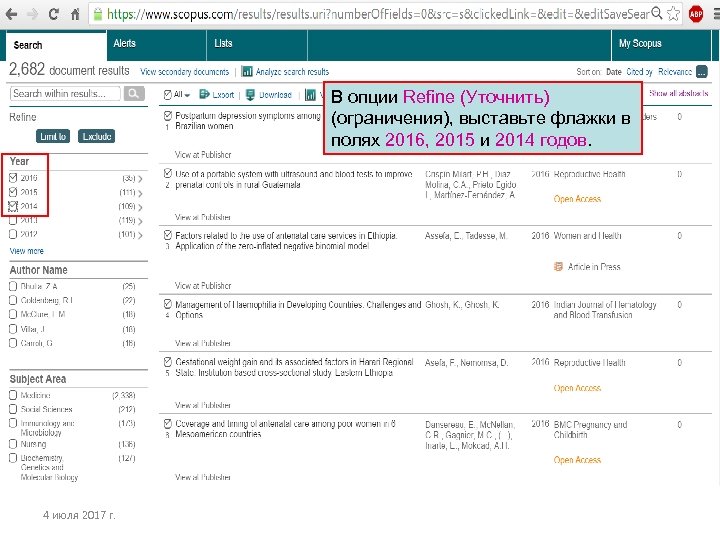Screen dimensions: 720x540
Task: Open the sort options blue icon
Action: click(x=702, y=72)
